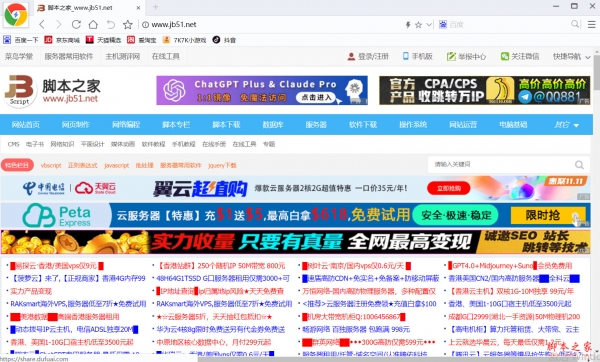Open vbscript featured link

[51, 165]
